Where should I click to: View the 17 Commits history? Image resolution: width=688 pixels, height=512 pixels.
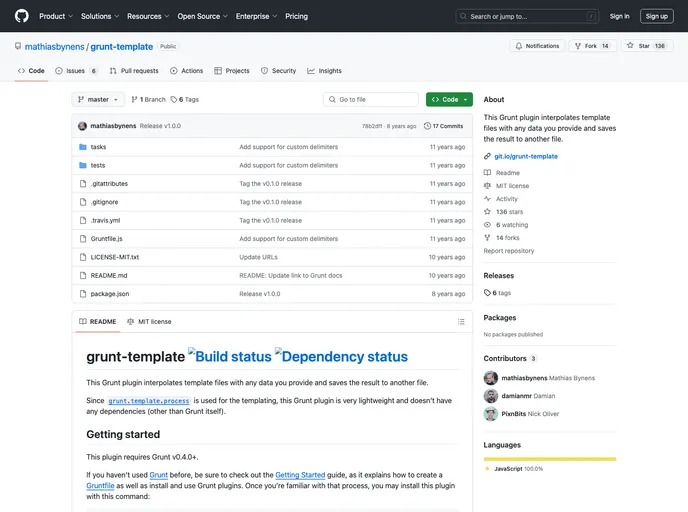tap(444, 126)
